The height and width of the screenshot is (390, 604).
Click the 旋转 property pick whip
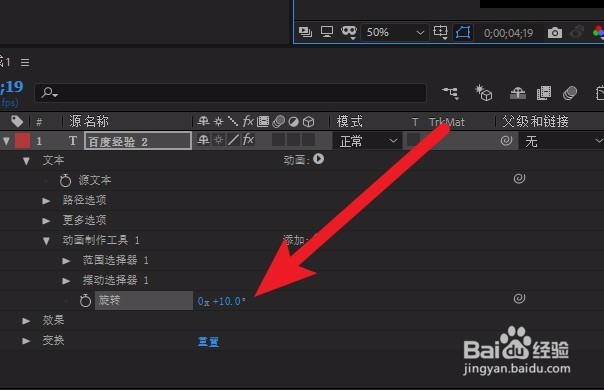pyautogui.click(x=519, y=298)
